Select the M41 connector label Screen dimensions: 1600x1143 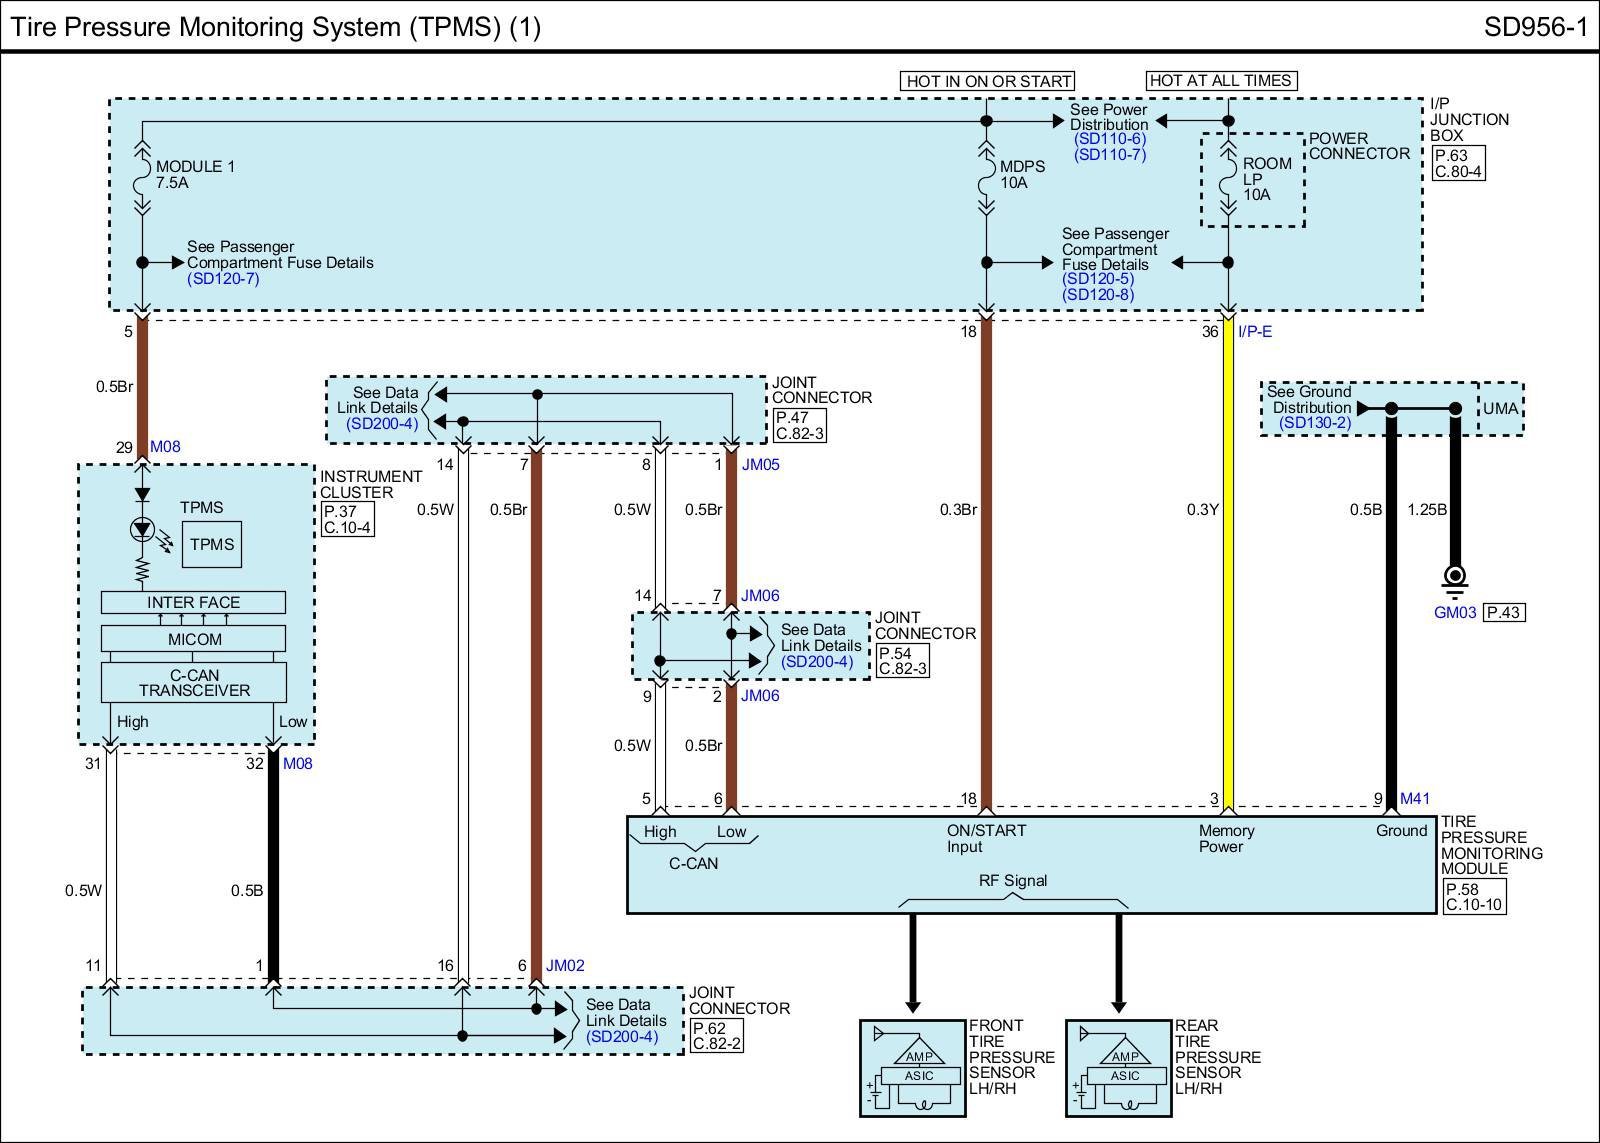pos(1414,798)
